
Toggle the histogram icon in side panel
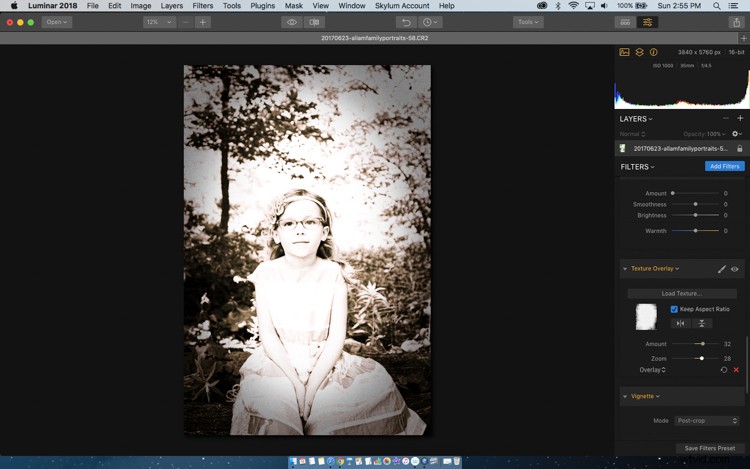click(624, 52)
